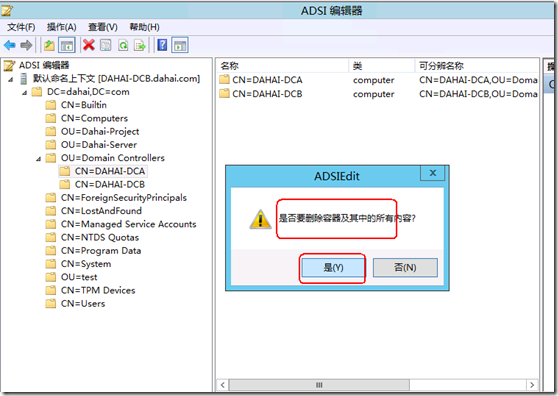Collapse the DC=dahai,DC=com node
558x396 pixels.
pos(24,93)
